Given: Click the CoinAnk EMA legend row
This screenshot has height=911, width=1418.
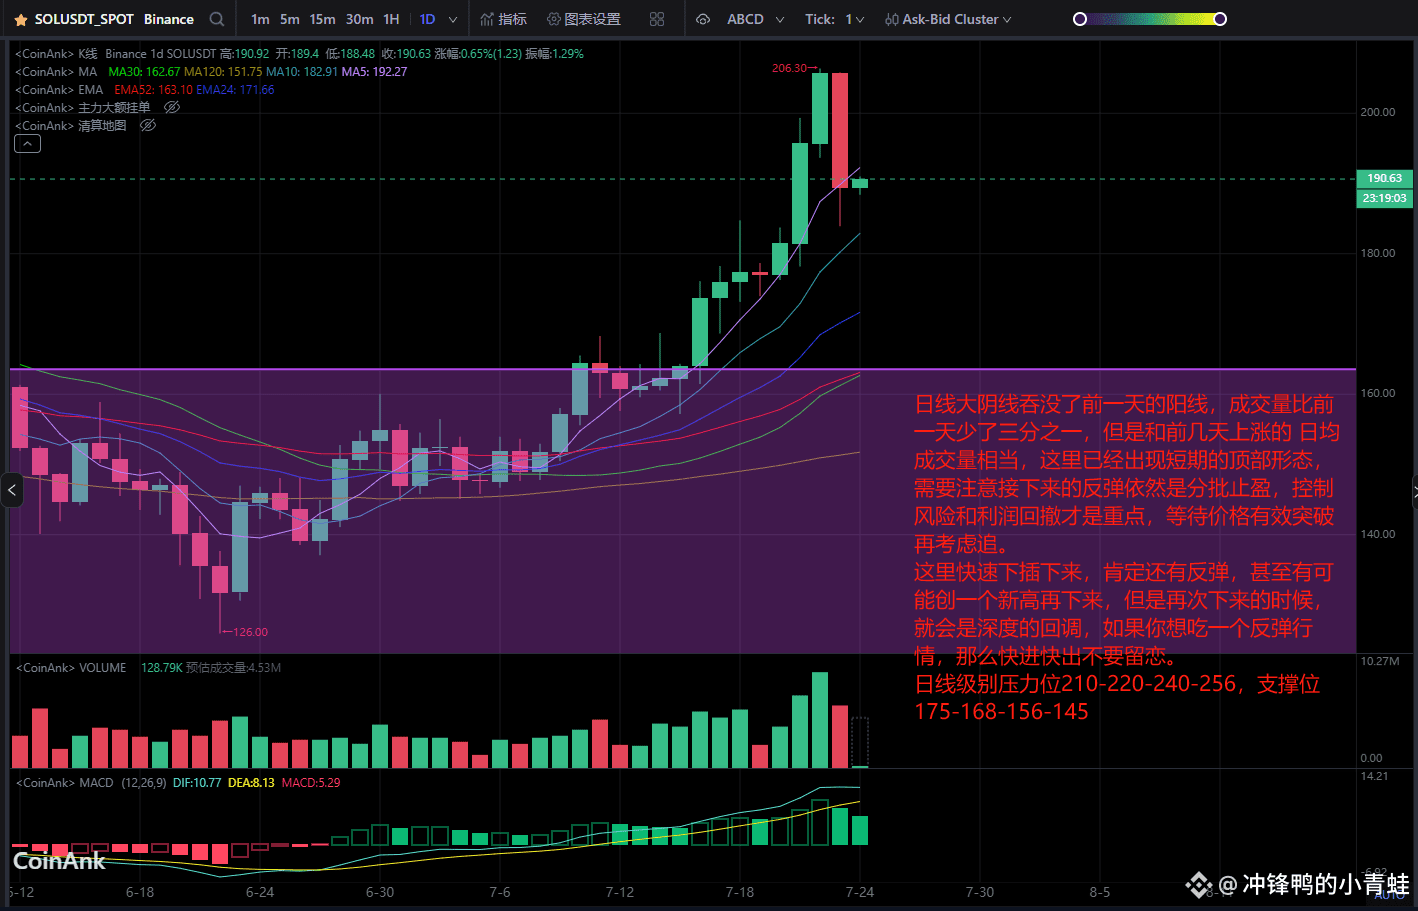Looking at the screenshot, I should [144, 89].
